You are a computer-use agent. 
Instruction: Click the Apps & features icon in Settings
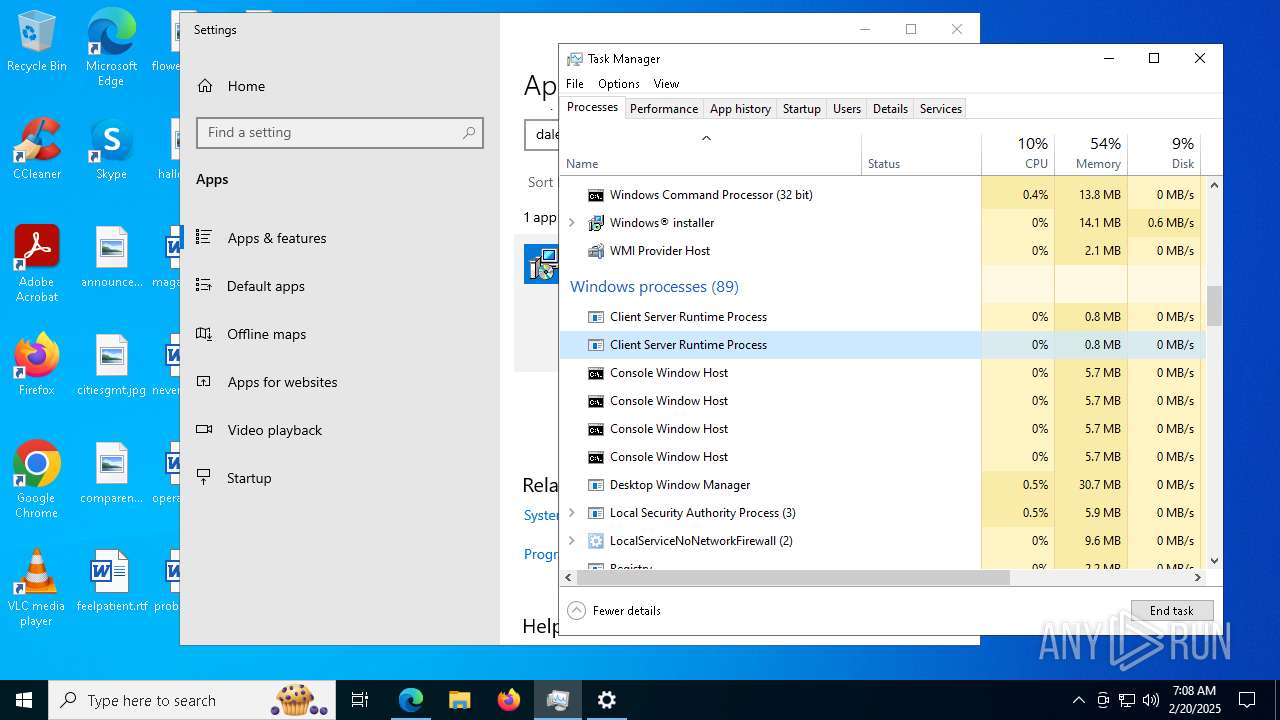(x=204, y=238)
